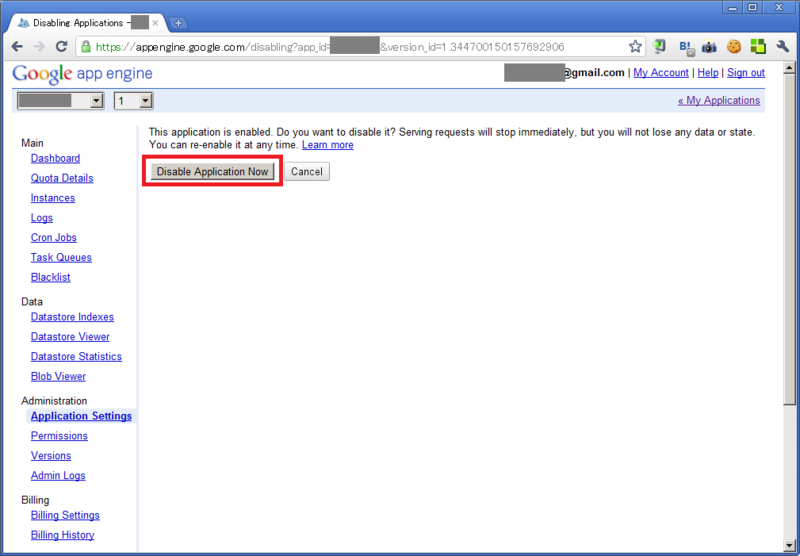Viewport: 800px width, 556px height.
Task: Open the cookie extension icon
Action: pyautogui.click(x=734, y=47)
